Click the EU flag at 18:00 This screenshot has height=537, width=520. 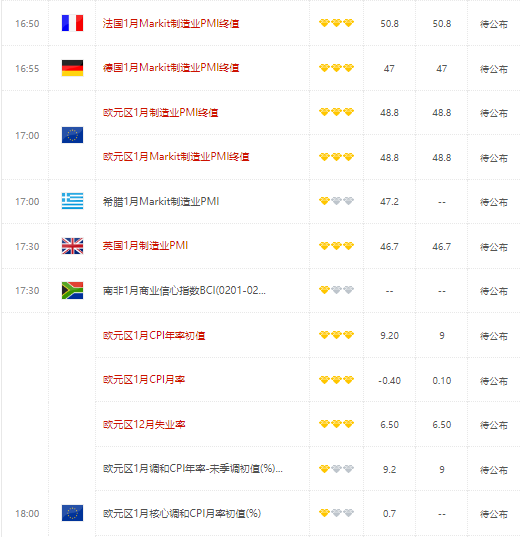72,513
